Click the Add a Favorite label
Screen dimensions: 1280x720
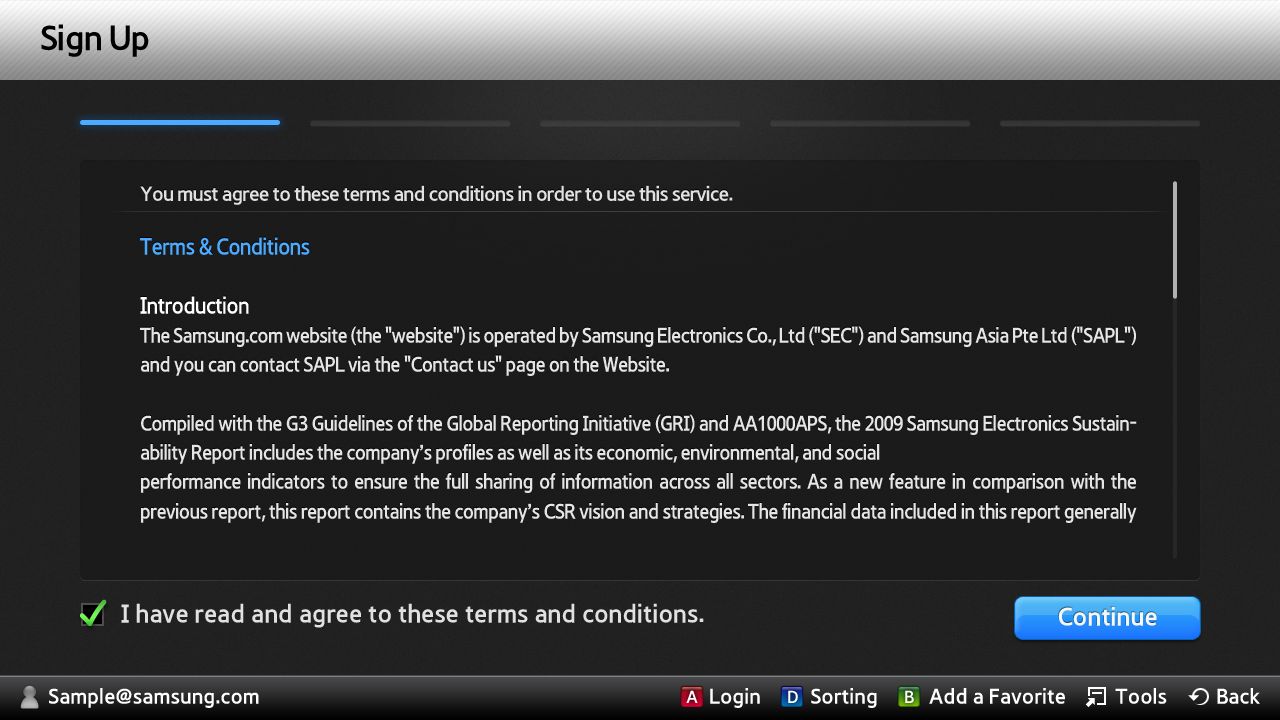click(997, 697)
